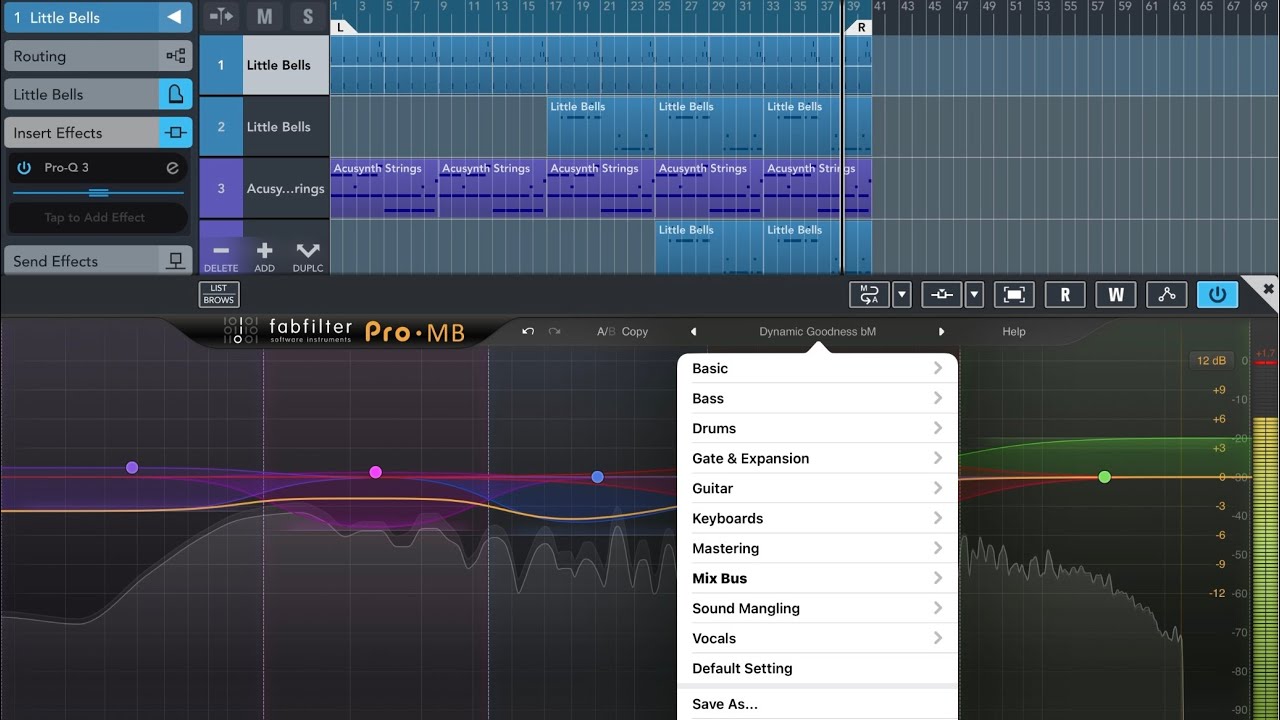Go to the next preset arrow
Image resolution: width=1280 pixels, height=720 pixels.
pyautogui.click(x=941, y=331)
